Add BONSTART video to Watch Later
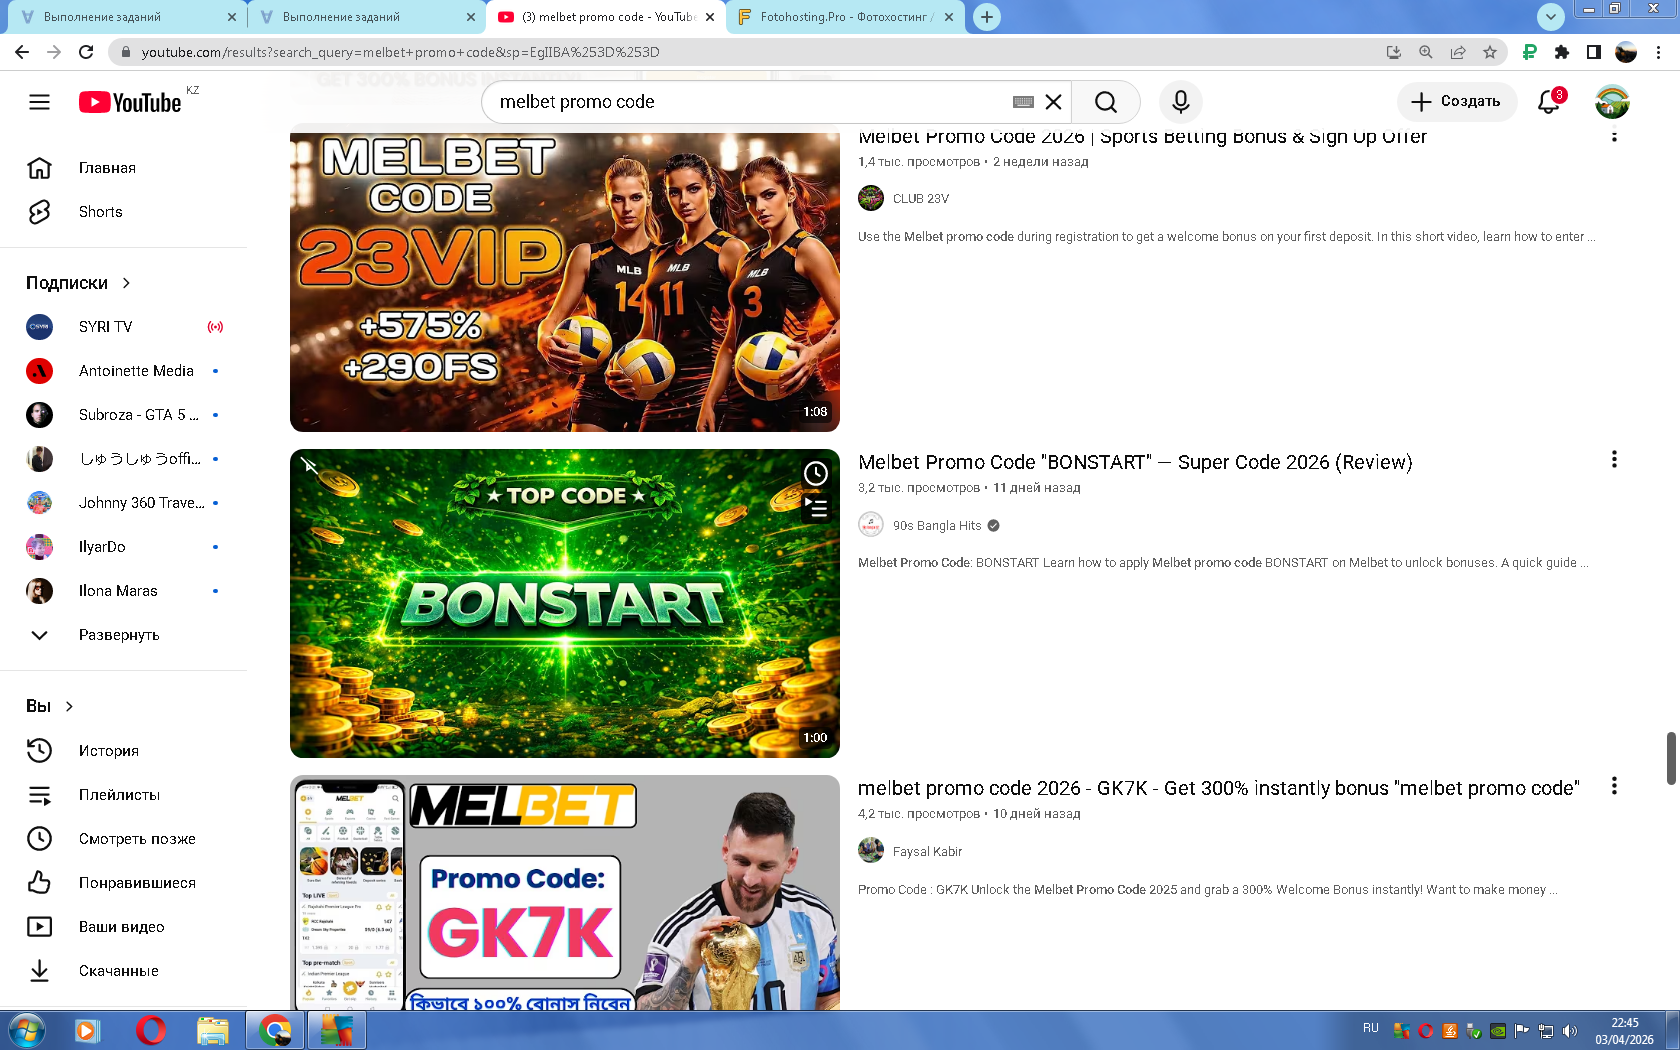The image size is (1680, 1050). point(816,473)
